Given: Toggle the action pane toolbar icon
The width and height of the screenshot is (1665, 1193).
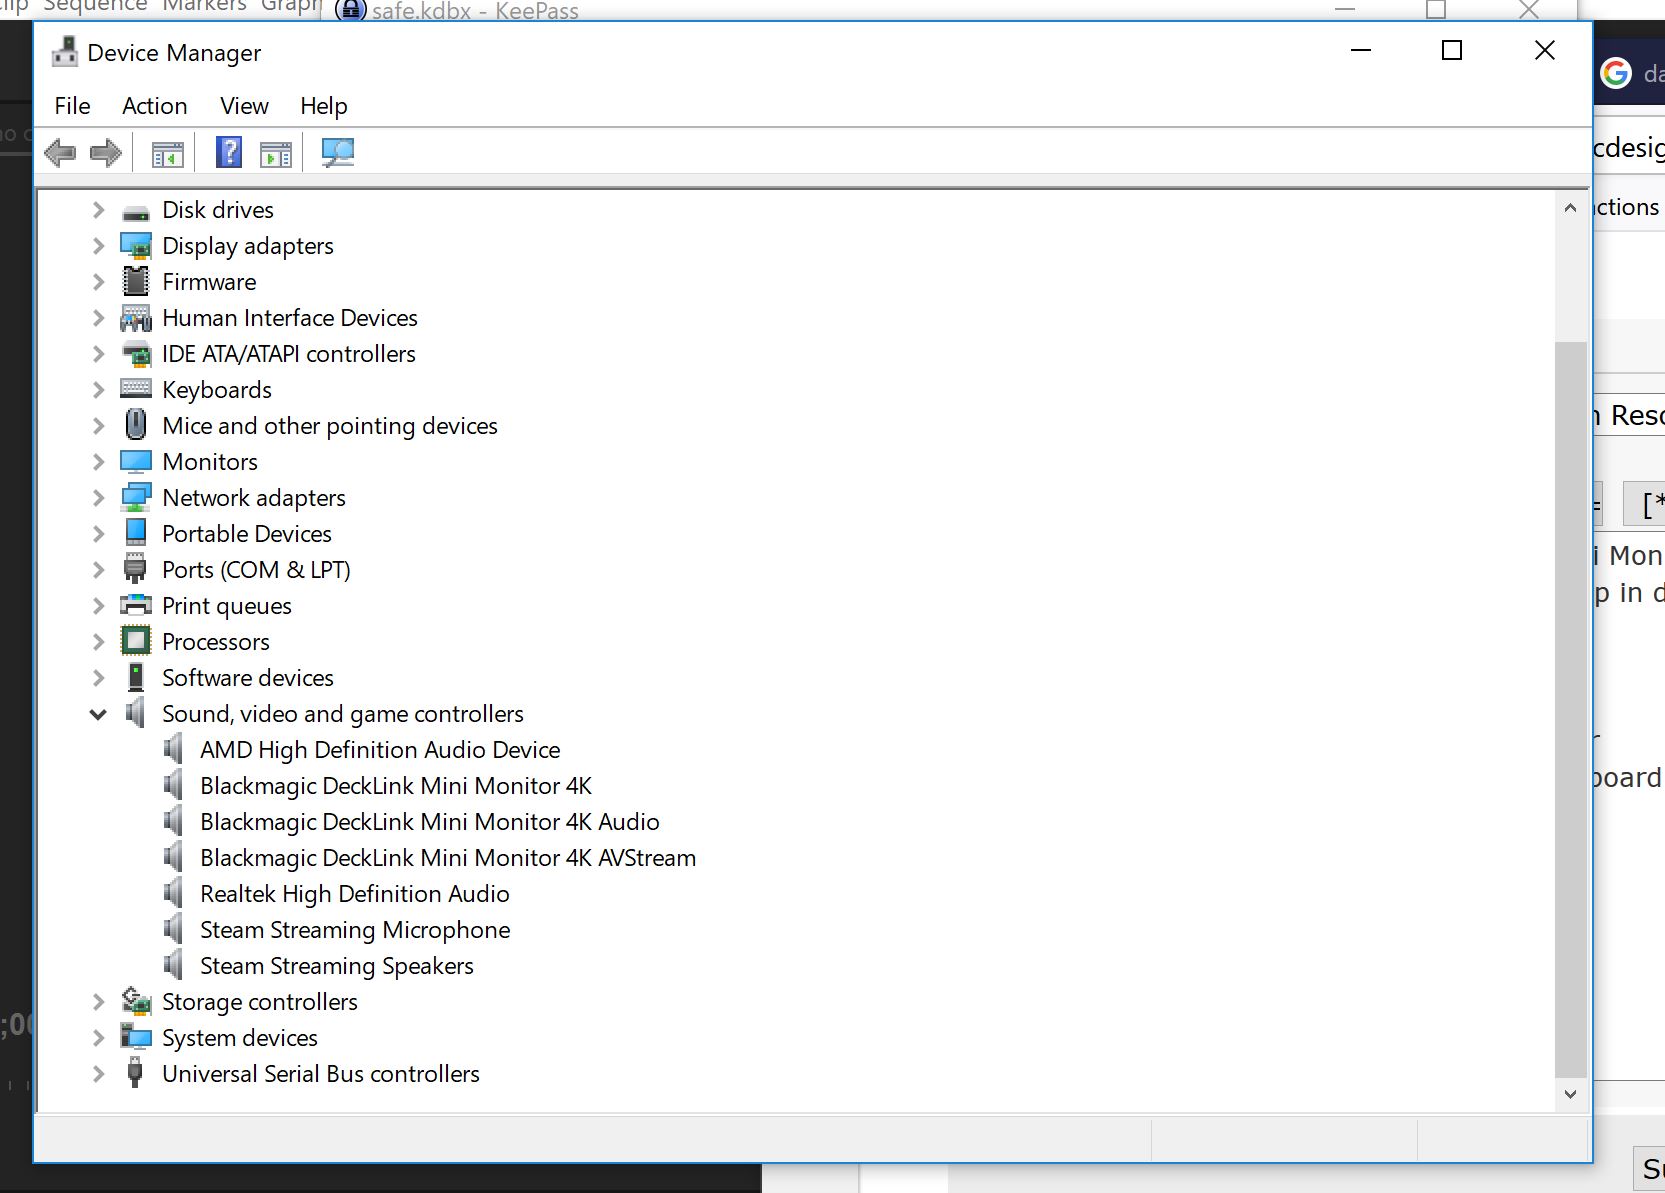Looking at the screenshot, I should click(x=275, y=153).
